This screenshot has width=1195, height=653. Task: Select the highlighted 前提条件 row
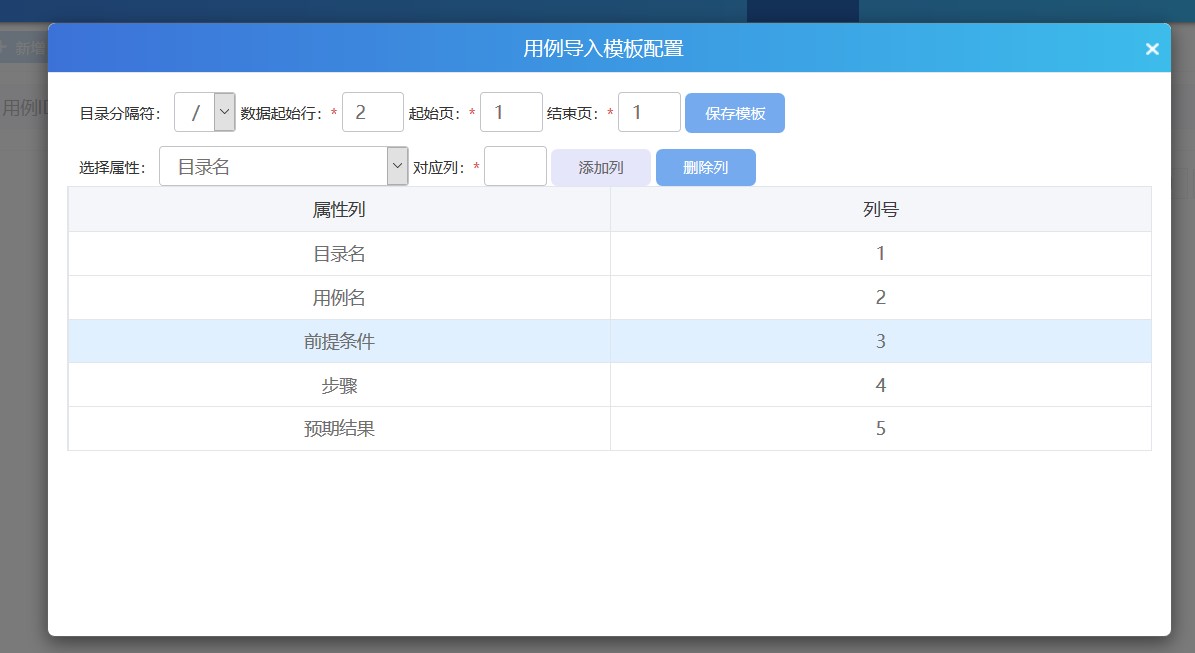coord(339,341)
